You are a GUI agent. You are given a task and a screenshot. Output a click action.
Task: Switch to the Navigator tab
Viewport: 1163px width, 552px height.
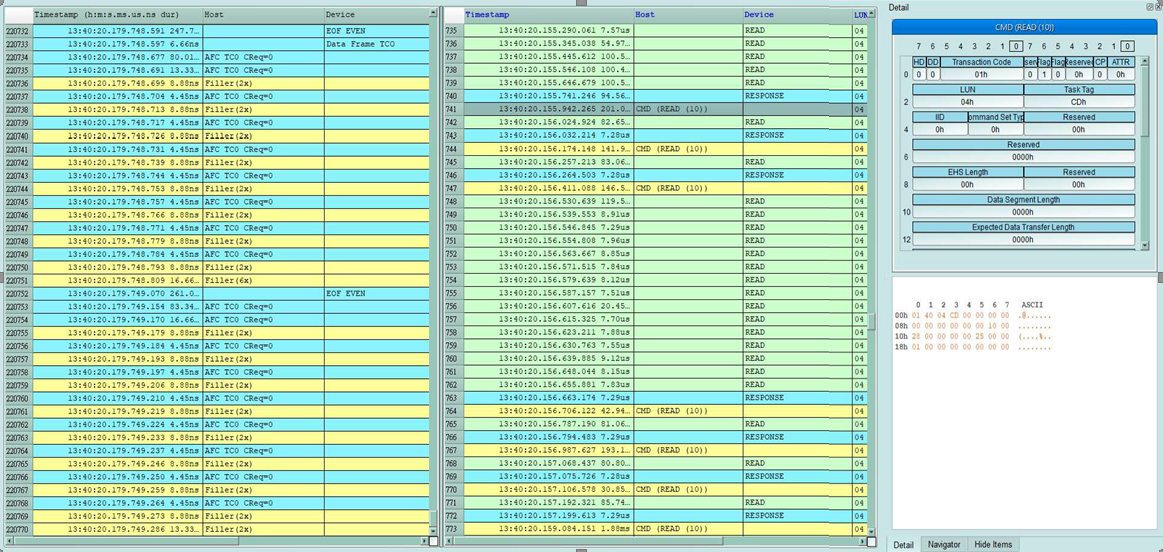pyautogui.click(x=943, y=544)
